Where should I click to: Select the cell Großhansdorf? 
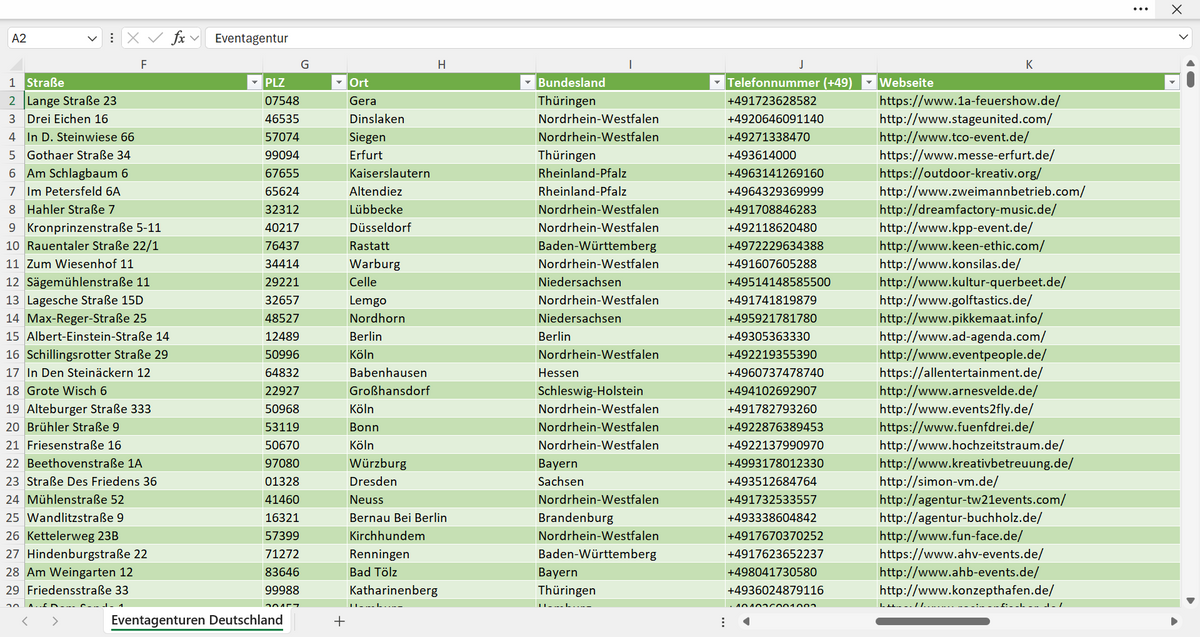[441, 391]
